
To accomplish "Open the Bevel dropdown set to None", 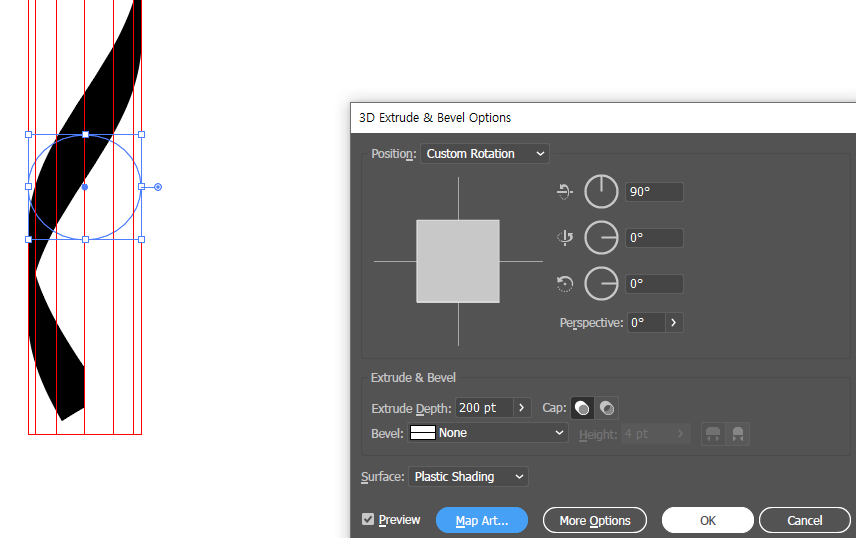I will [488, 433].
